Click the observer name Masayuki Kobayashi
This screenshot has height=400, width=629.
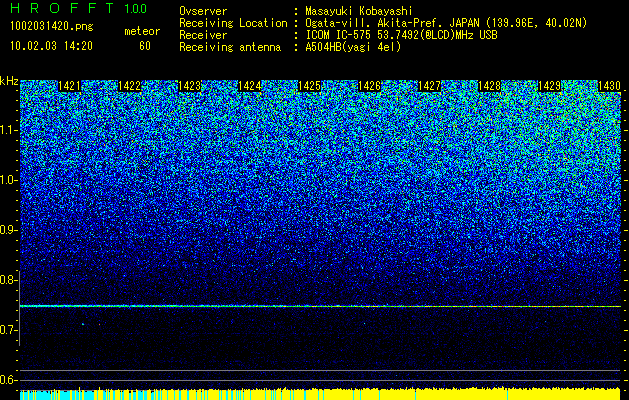[359, 11]
